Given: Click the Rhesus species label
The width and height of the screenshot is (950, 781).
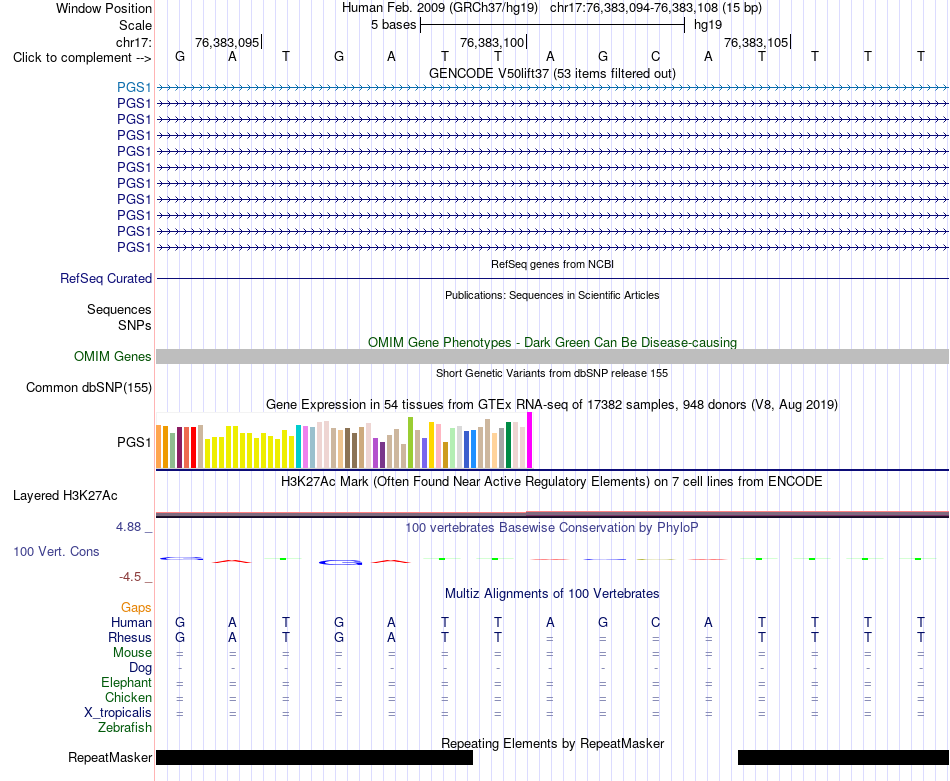Looking at the screenshot, I should coord(130,637).
